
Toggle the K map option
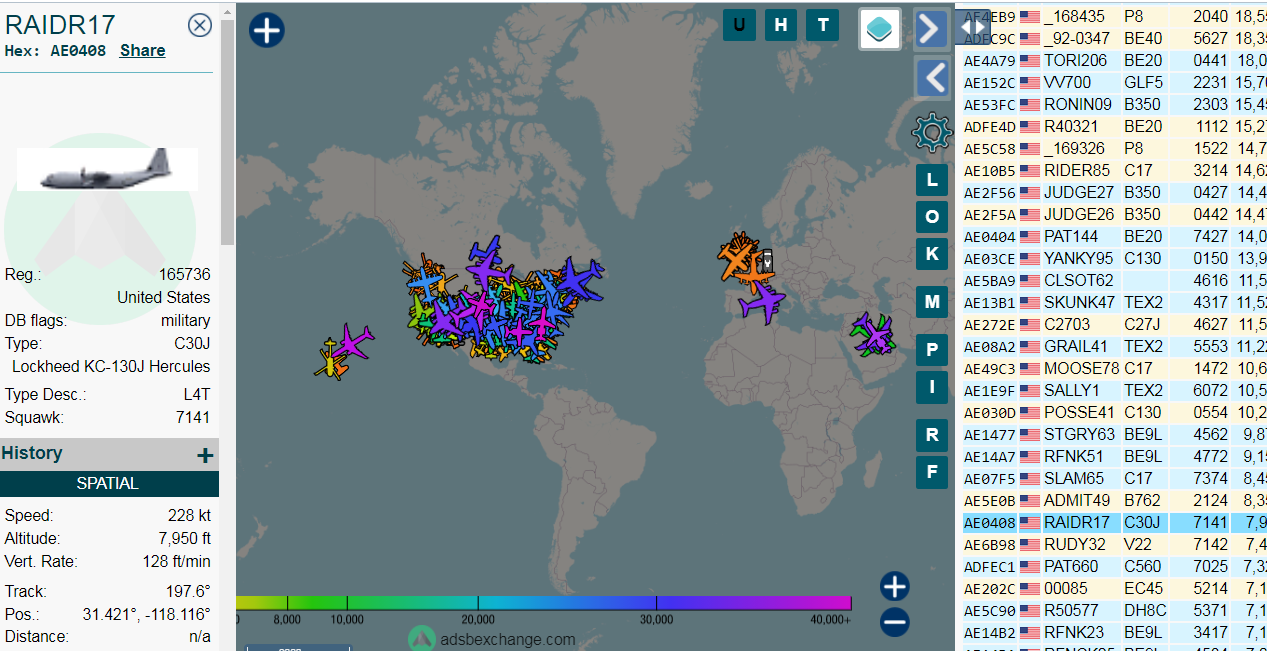932,254
